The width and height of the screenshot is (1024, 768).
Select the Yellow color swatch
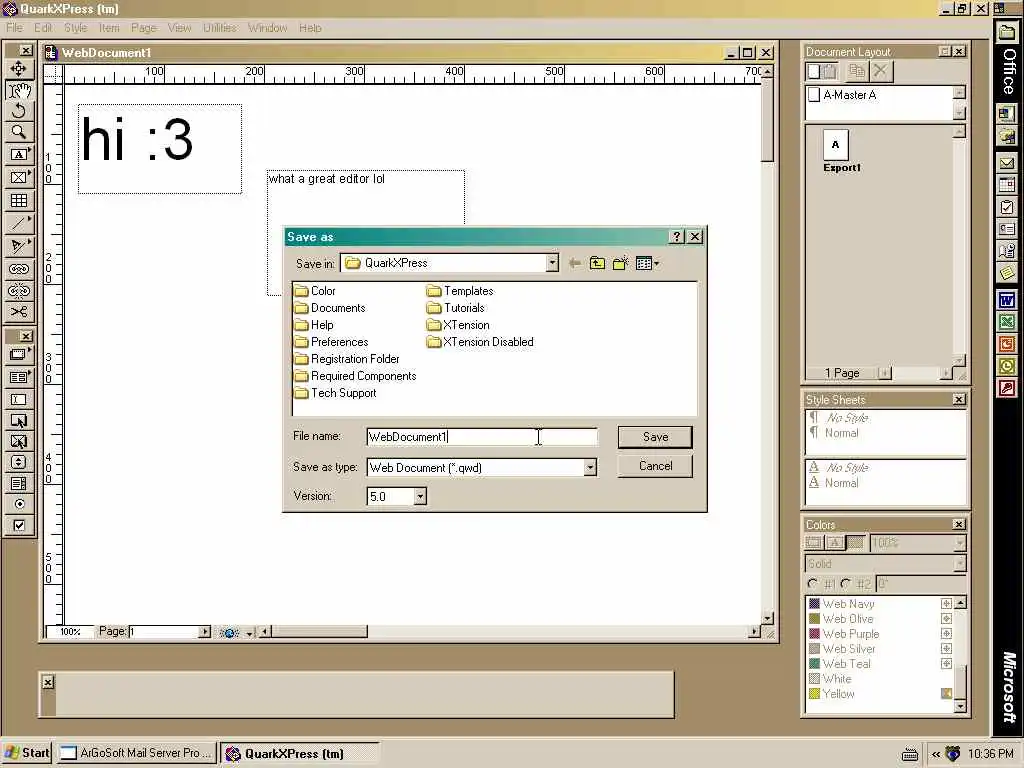click(x=814, y=694)
